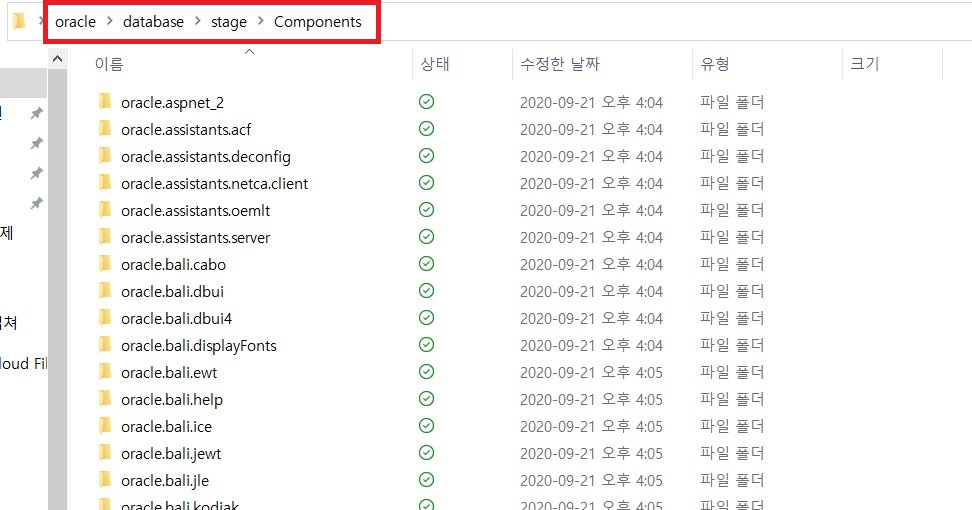Select the oracle.aspnet_2 folder
Viewport: 972px width, 510px height.
(x=172, y=102)
